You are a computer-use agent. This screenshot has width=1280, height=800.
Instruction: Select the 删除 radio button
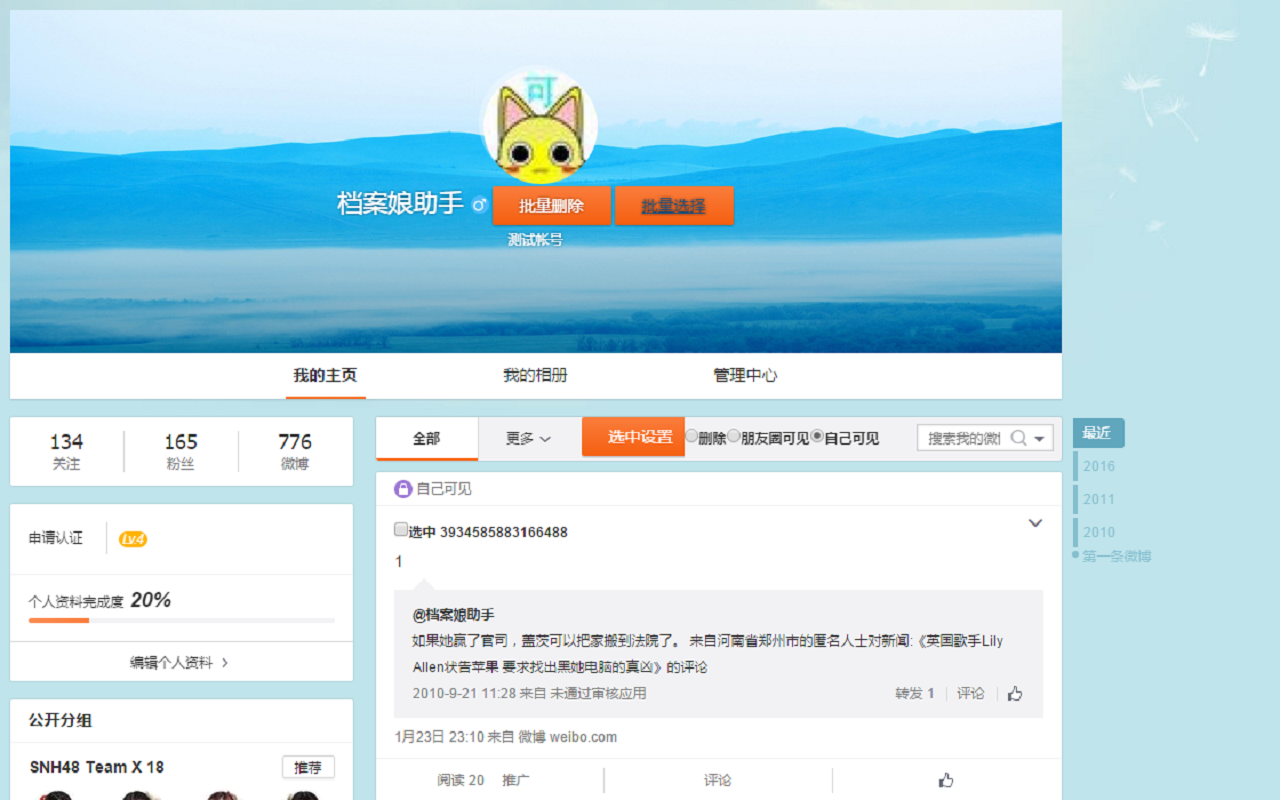[x=692, y=436]
